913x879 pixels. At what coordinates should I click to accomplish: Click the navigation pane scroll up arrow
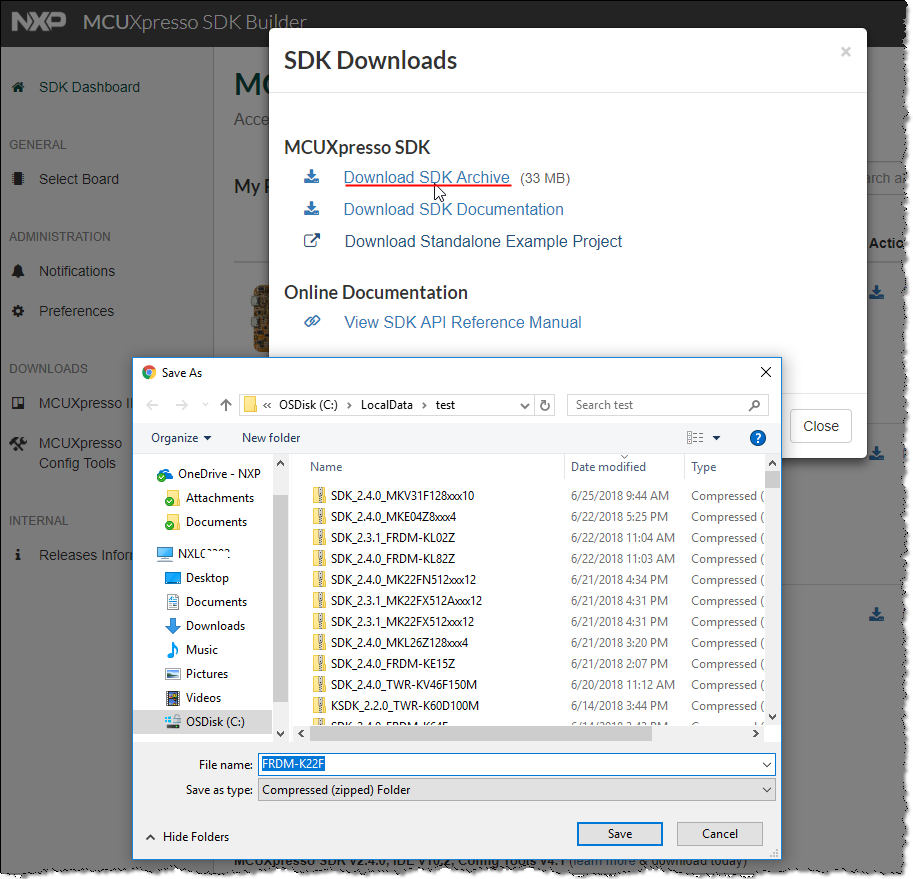(280, 464)
